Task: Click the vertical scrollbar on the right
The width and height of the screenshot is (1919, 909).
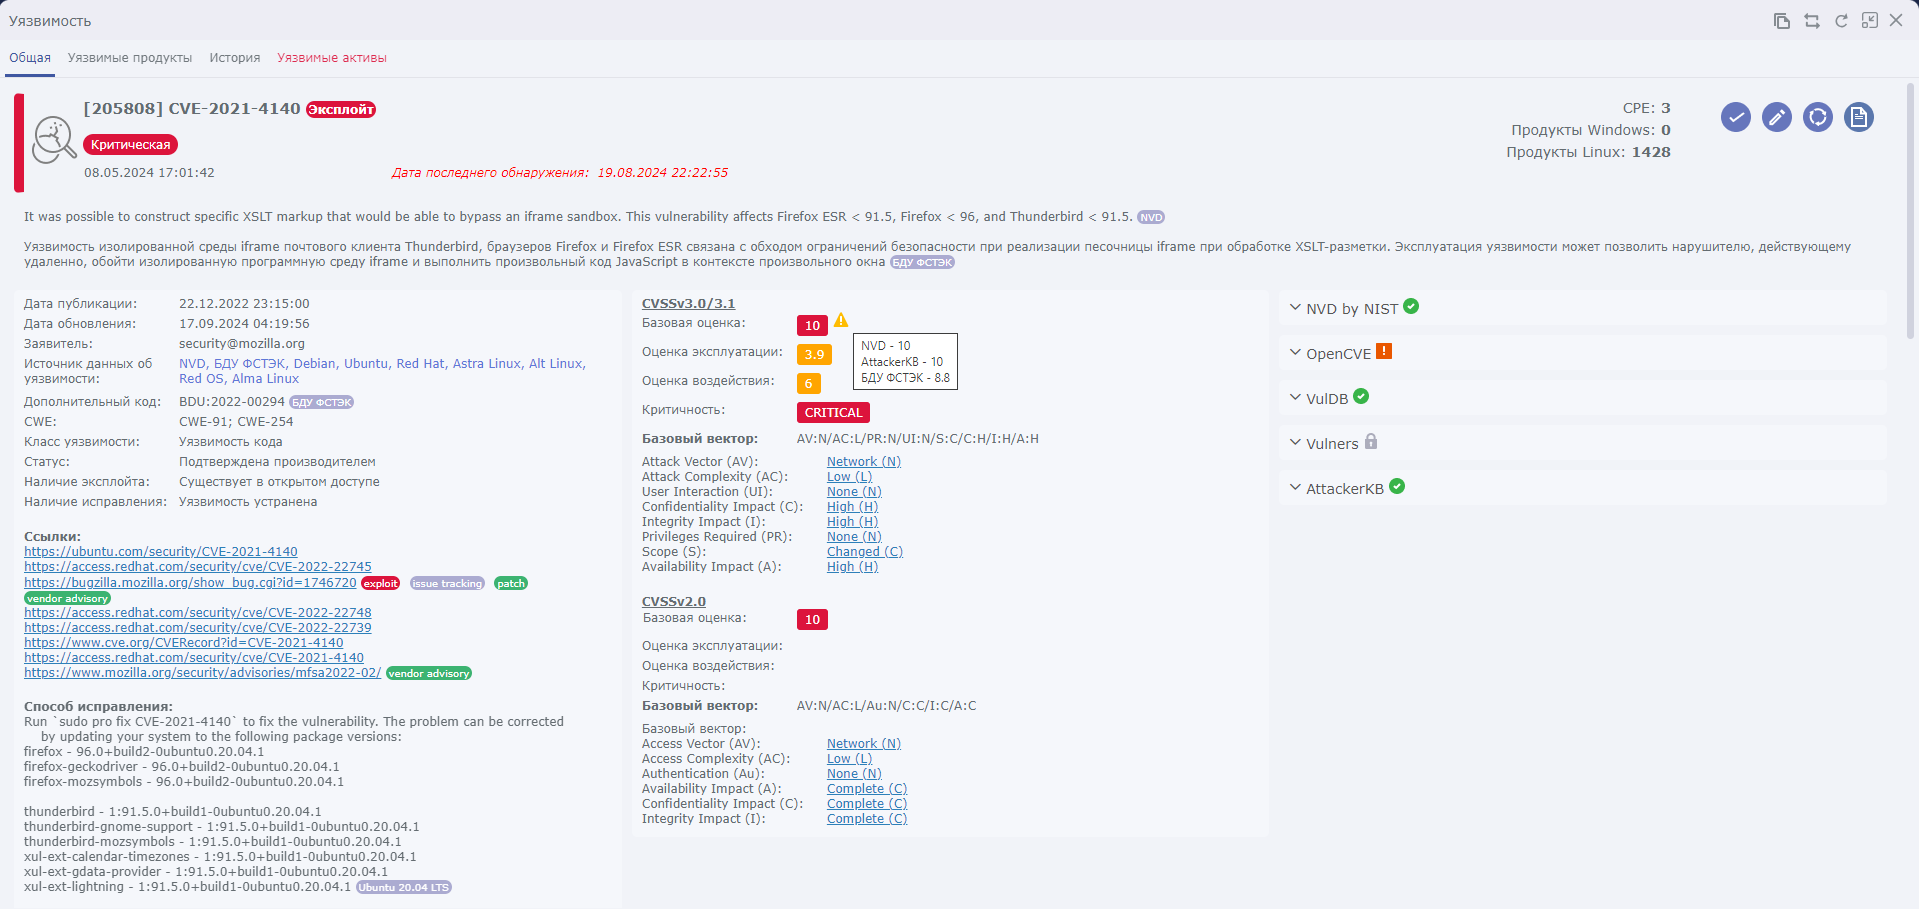Action: [1911, 210]
